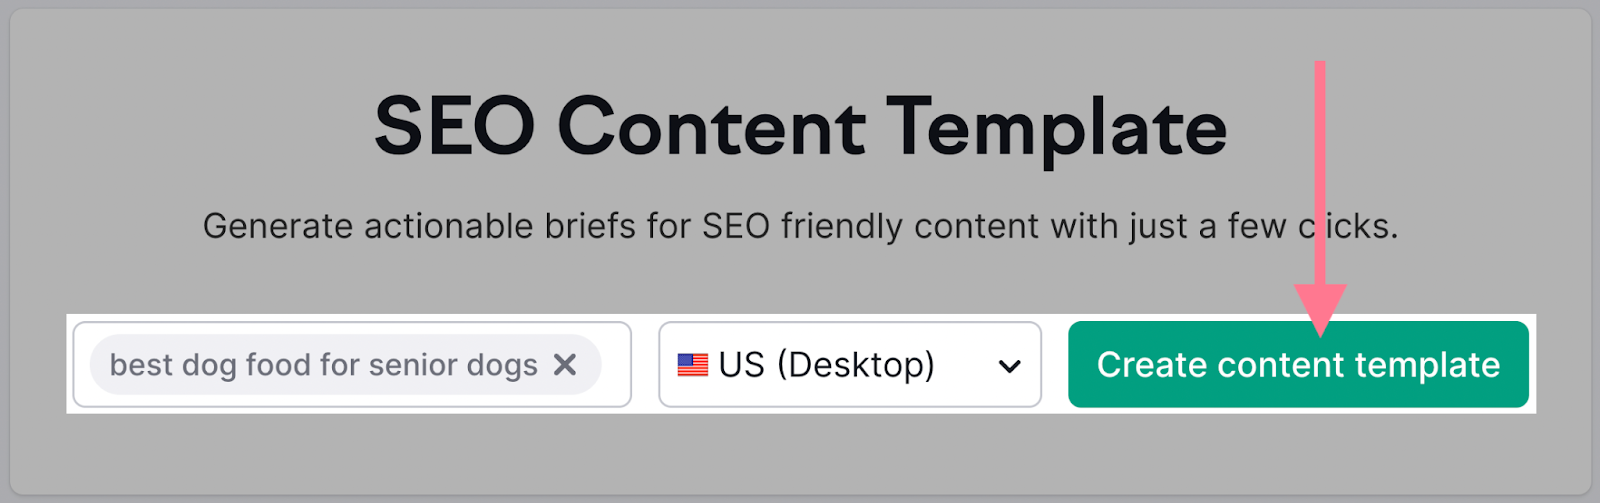The image size is (1600, 503).
Task: Click the 'Generate actionable briefs' subtitle text
Action: (x=800, y=226)
